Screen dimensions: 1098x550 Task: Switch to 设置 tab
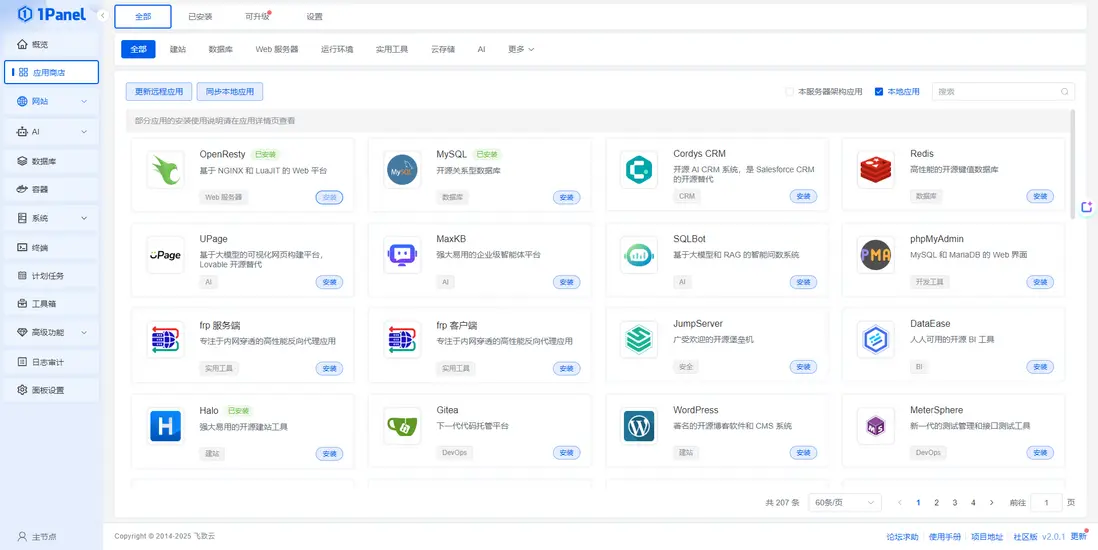point(314,16)
